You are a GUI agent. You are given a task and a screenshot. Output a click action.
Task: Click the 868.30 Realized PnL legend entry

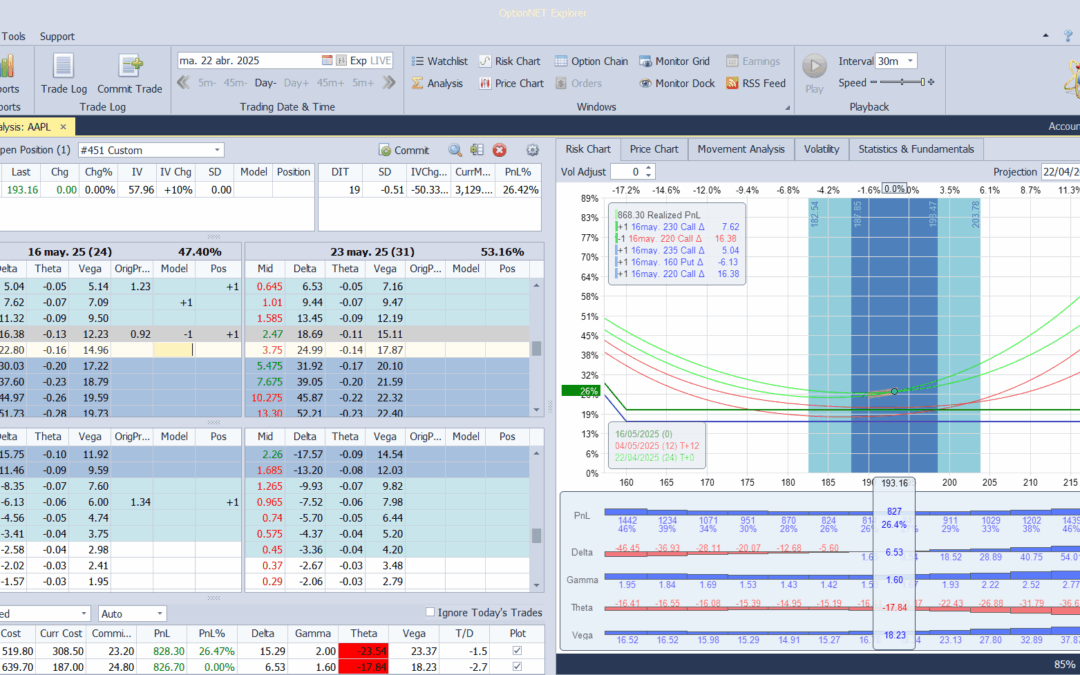click(658, 215)
